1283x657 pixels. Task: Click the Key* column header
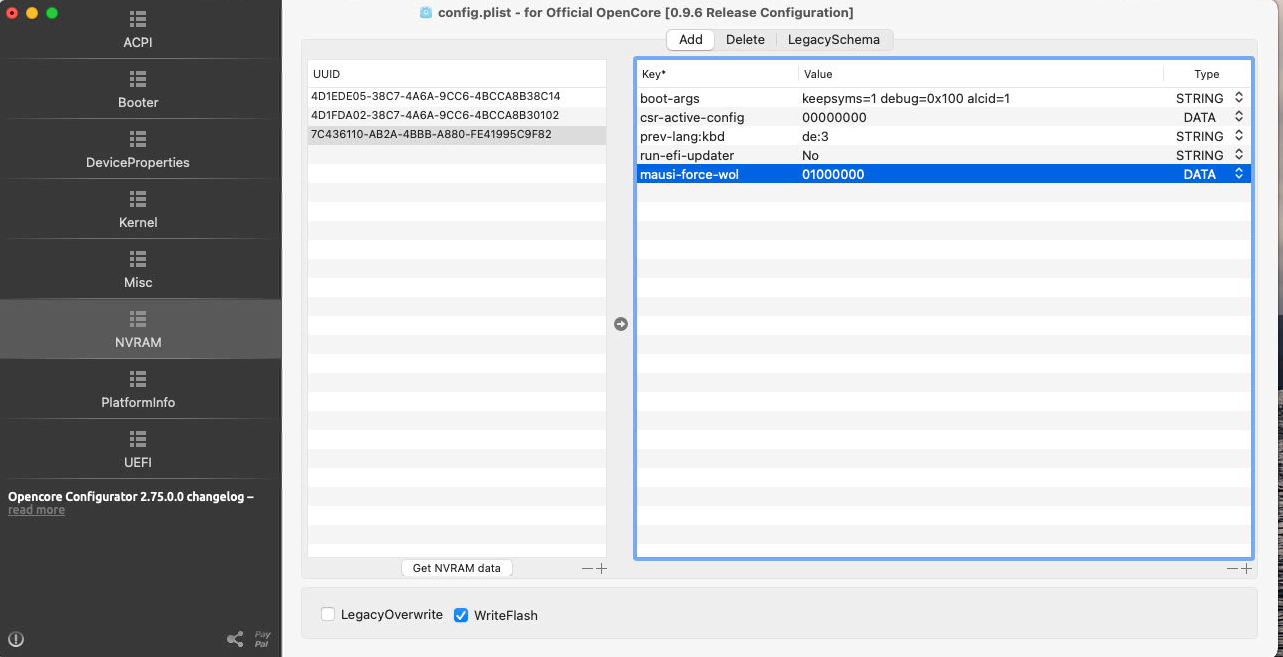point(717,74)
